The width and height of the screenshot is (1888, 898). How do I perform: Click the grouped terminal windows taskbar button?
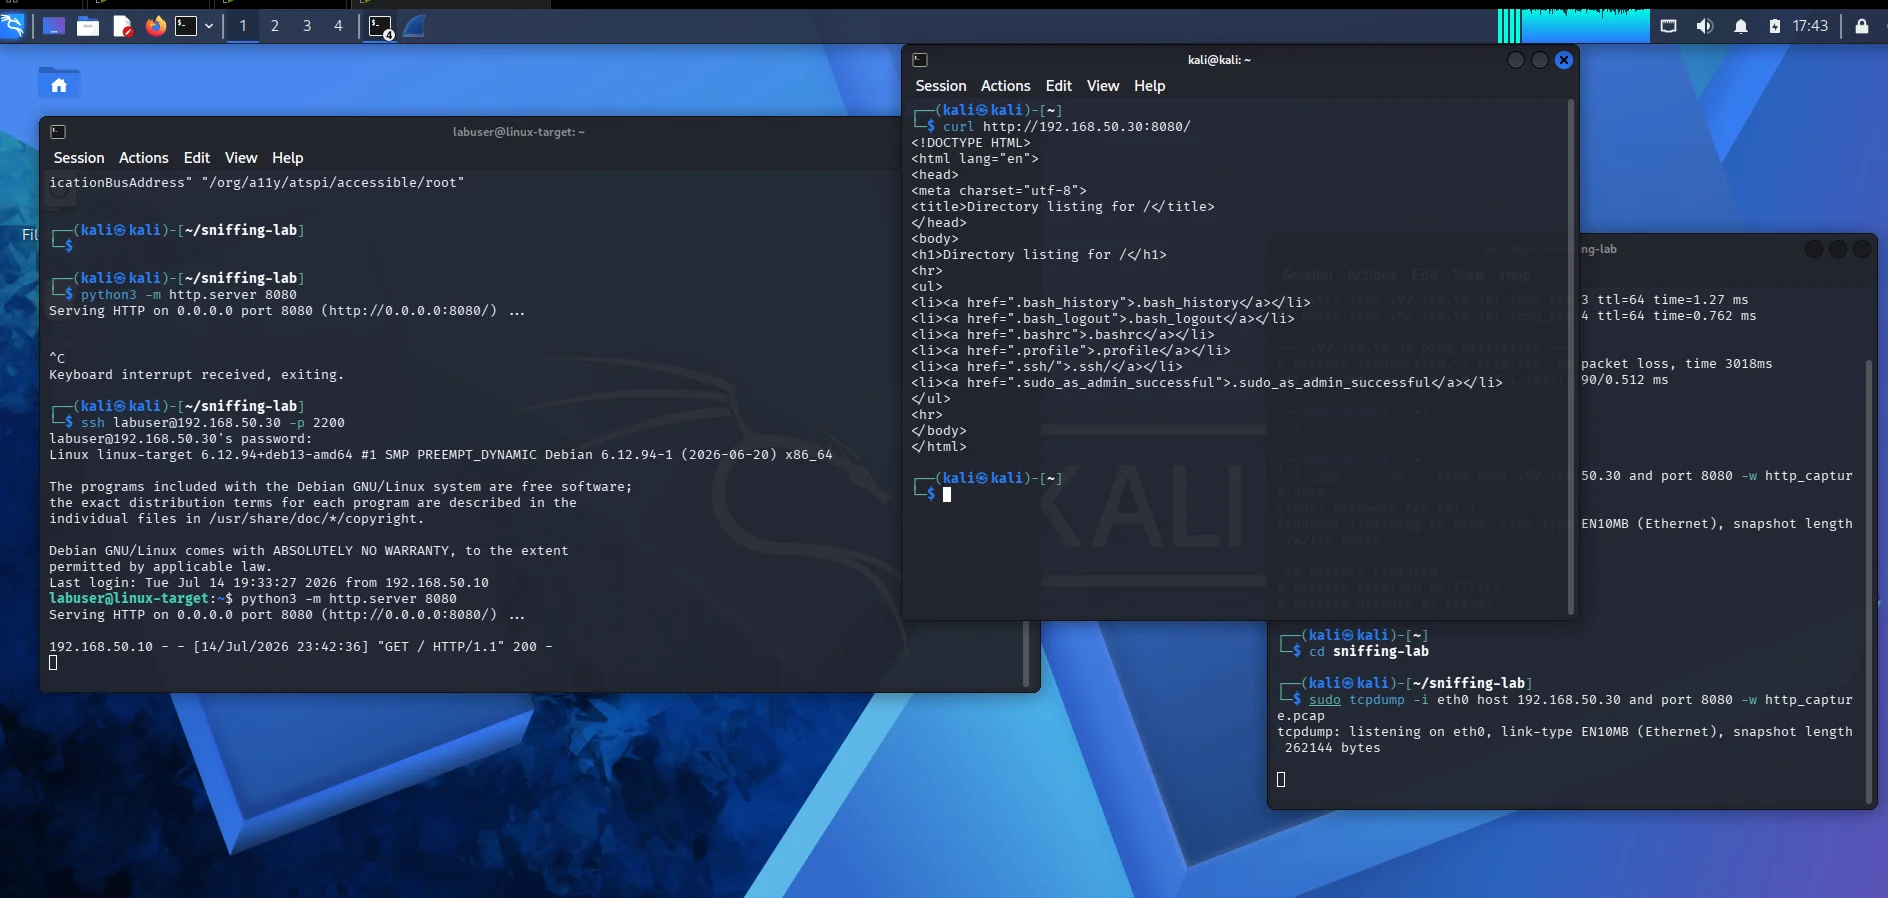(x=381, y=27)
